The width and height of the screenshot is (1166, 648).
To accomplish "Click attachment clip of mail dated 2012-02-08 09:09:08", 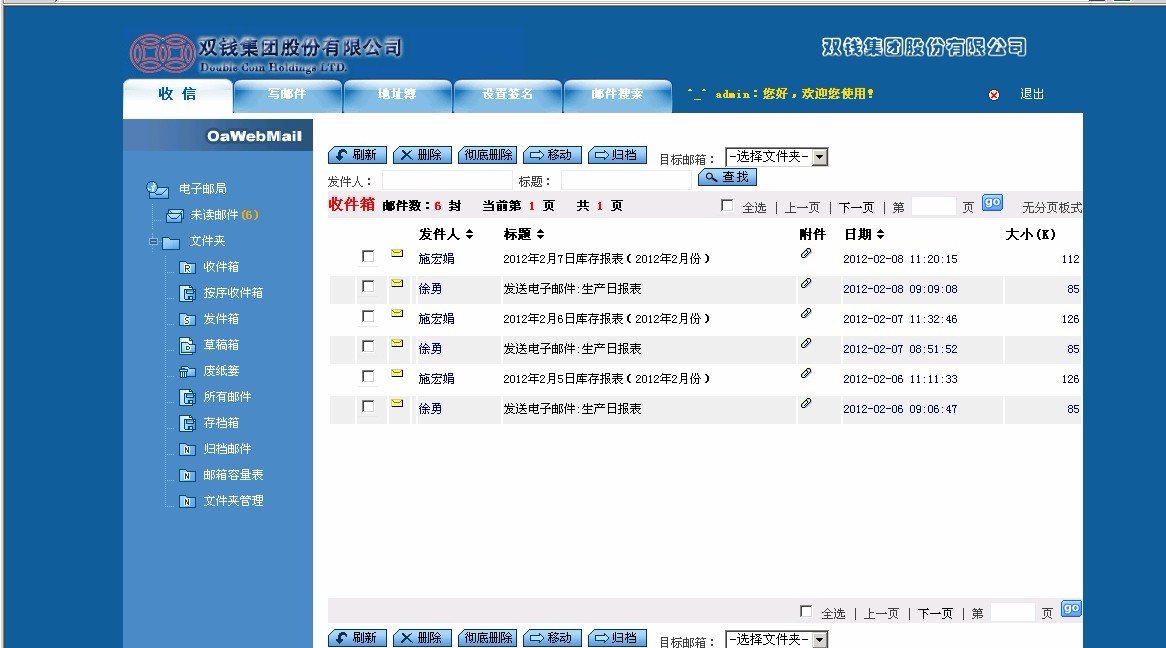I will (805, 283).
